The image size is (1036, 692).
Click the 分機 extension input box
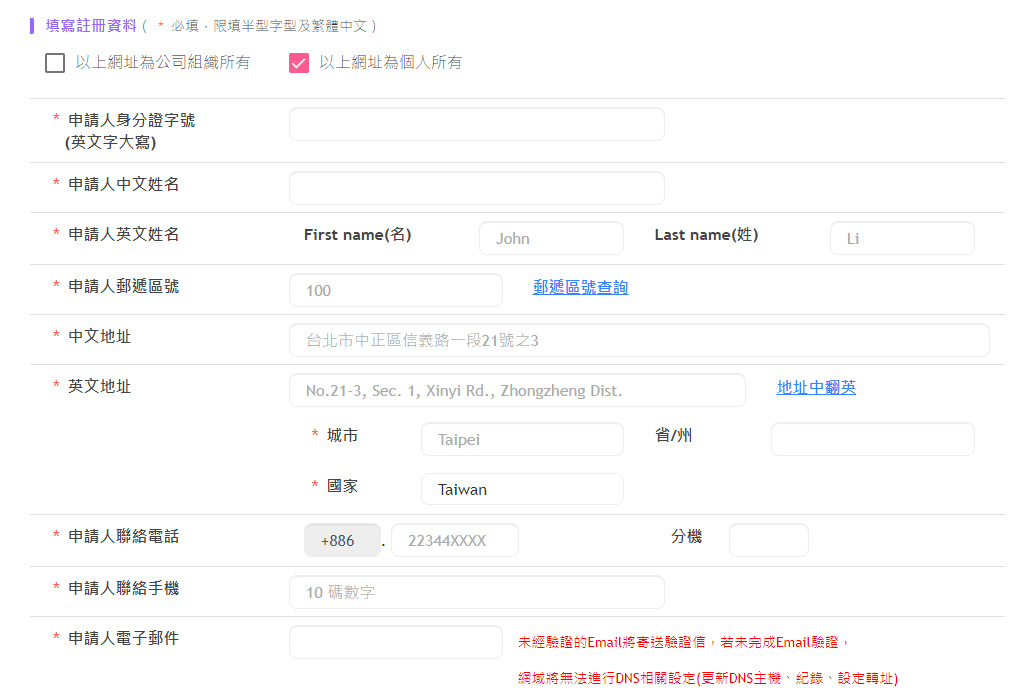coord(768,541)
